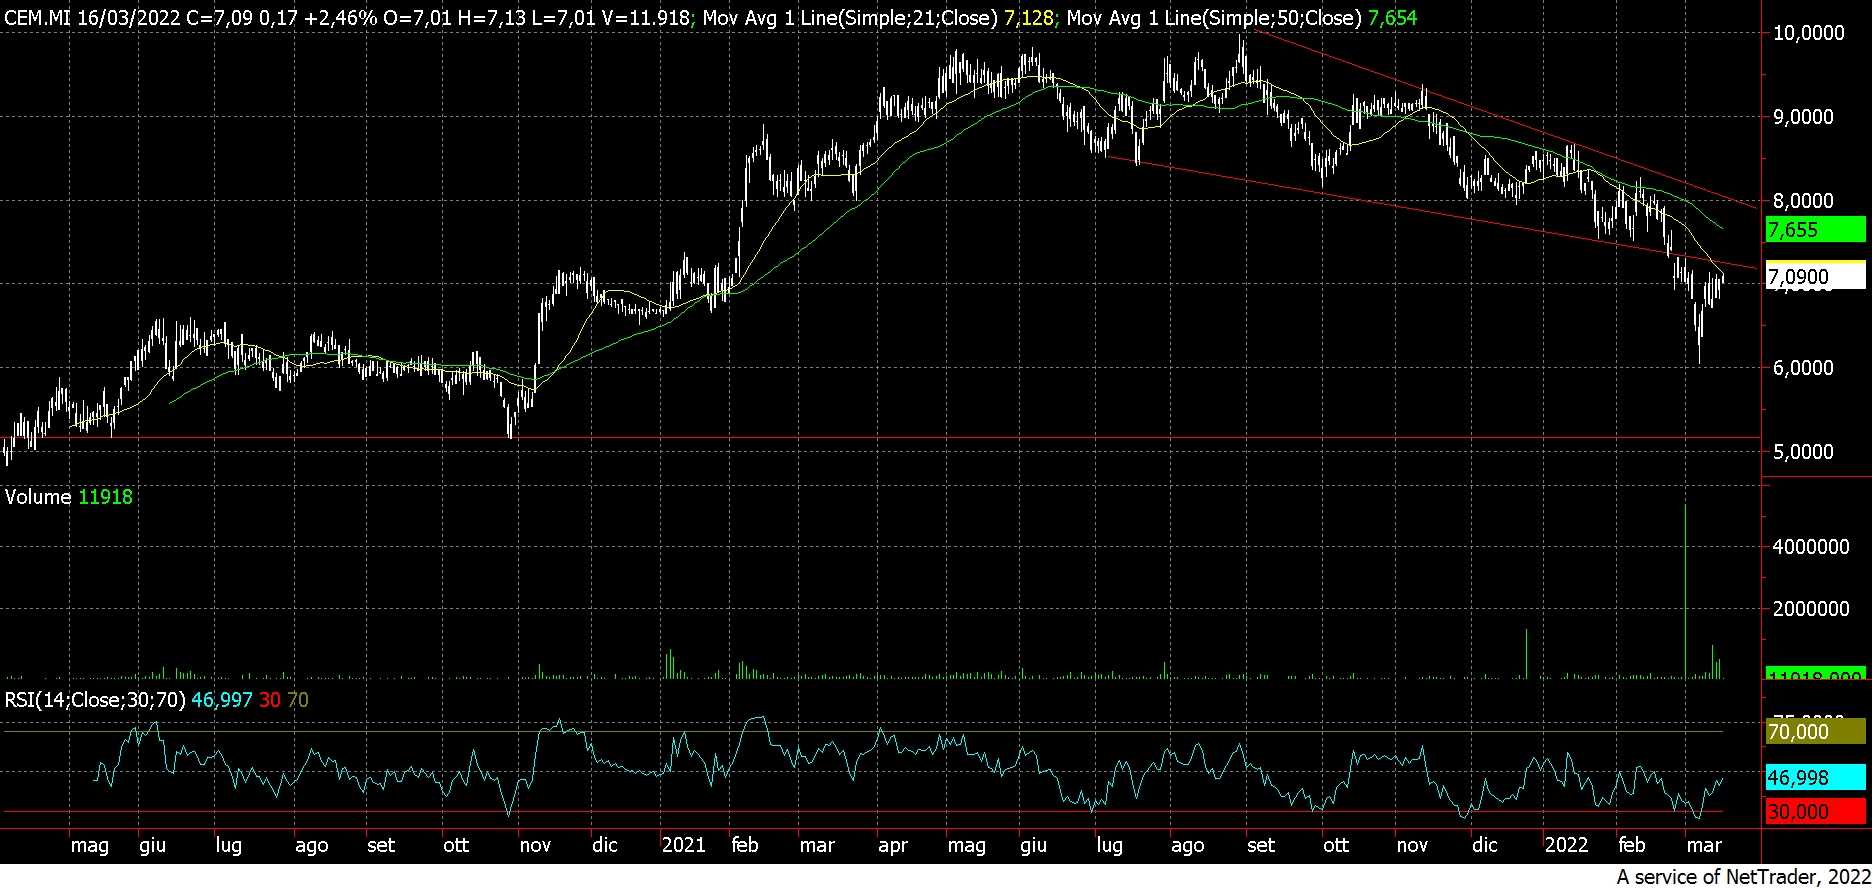This screenshot has width=1872, height=888.
Task: Click the green 7,655 moving average tag
Action: click(1815, 229)
